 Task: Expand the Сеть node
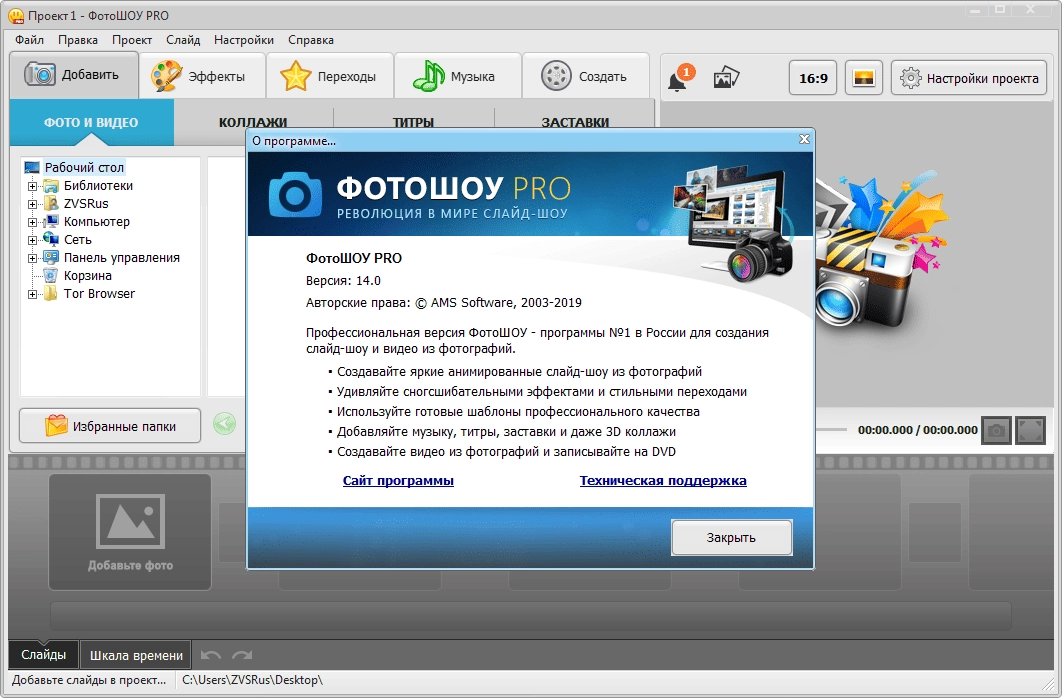tap(32, 240)
